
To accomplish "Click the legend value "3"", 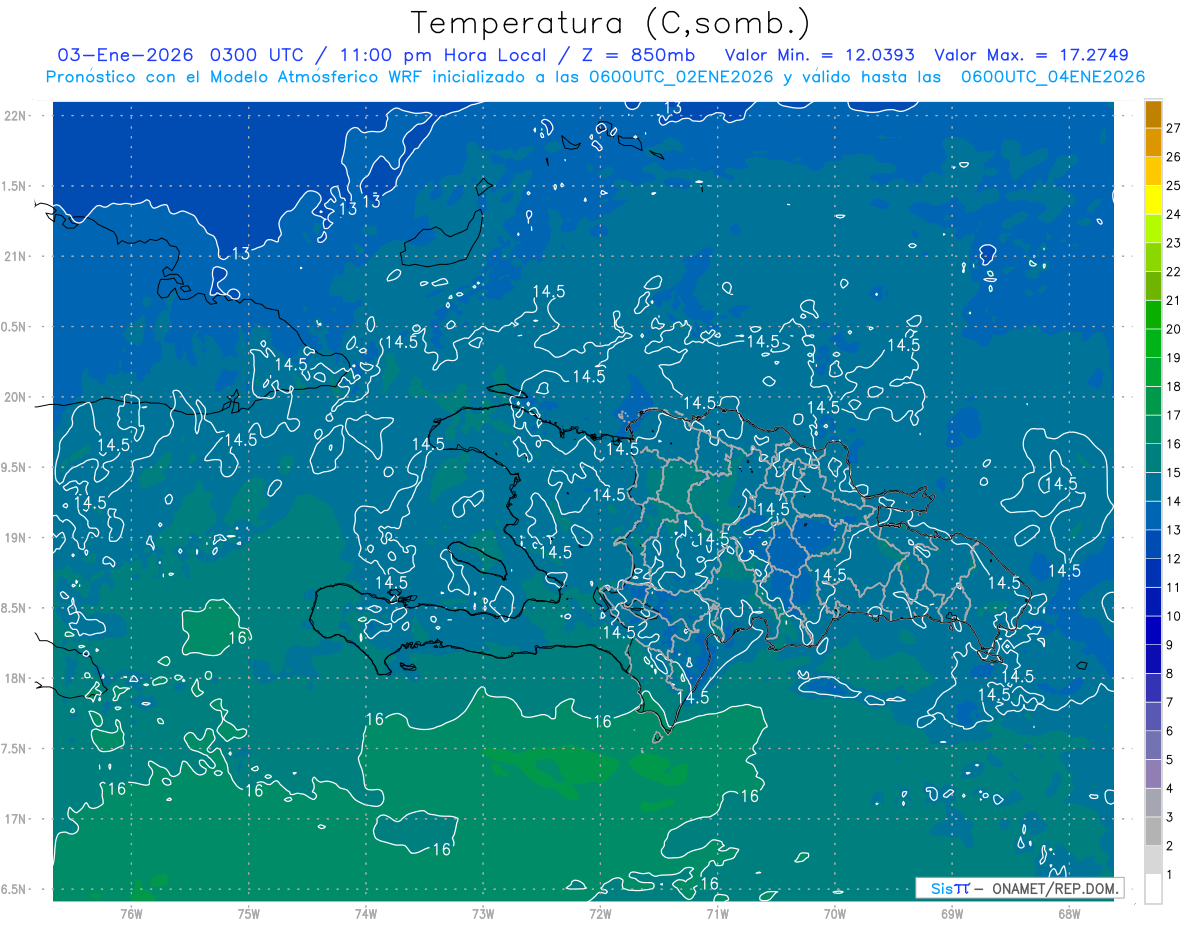I will click(1172, 817).
